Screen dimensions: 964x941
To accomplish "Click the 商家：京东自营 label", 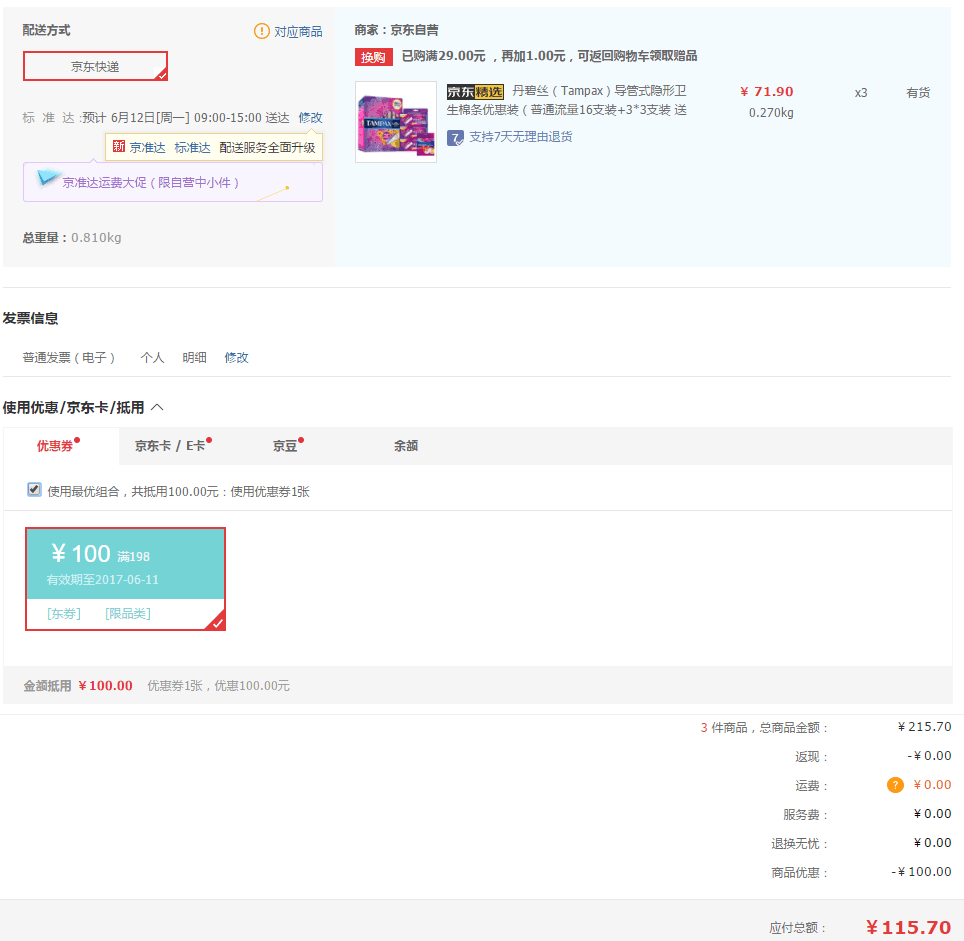I will pos(397,30).
